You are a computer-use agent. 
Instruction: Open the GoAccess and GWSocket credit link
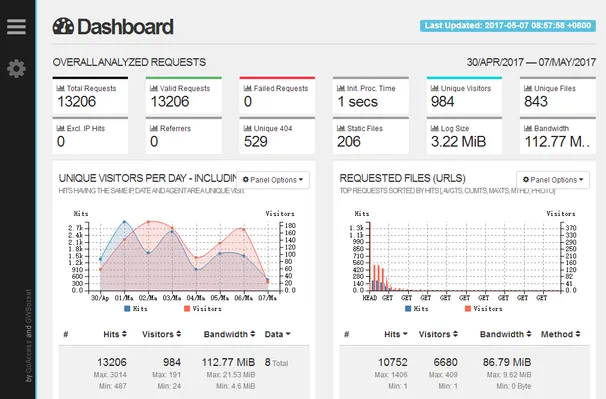(x=29, y=336)
